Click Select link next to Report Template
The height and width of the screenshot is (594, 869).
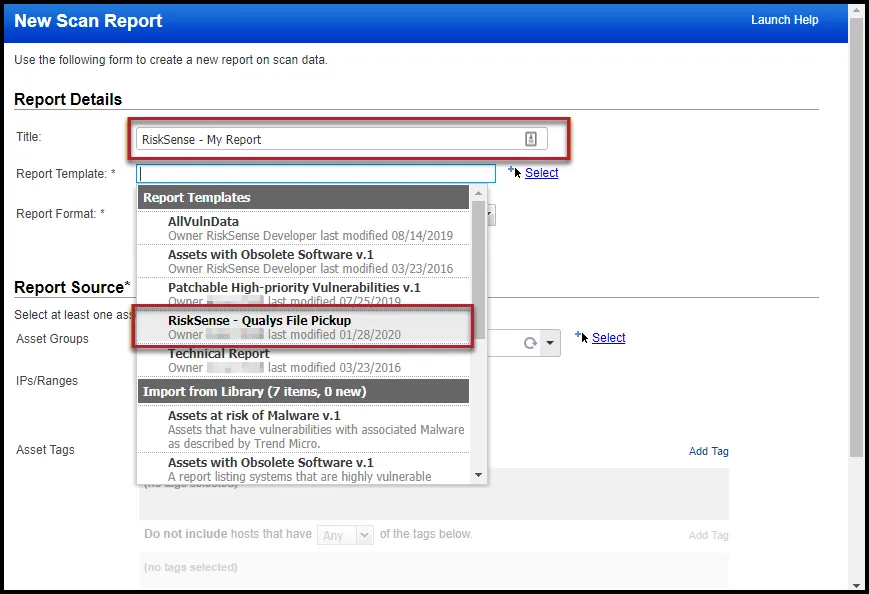pyautogui.click(x=541, y=173)
